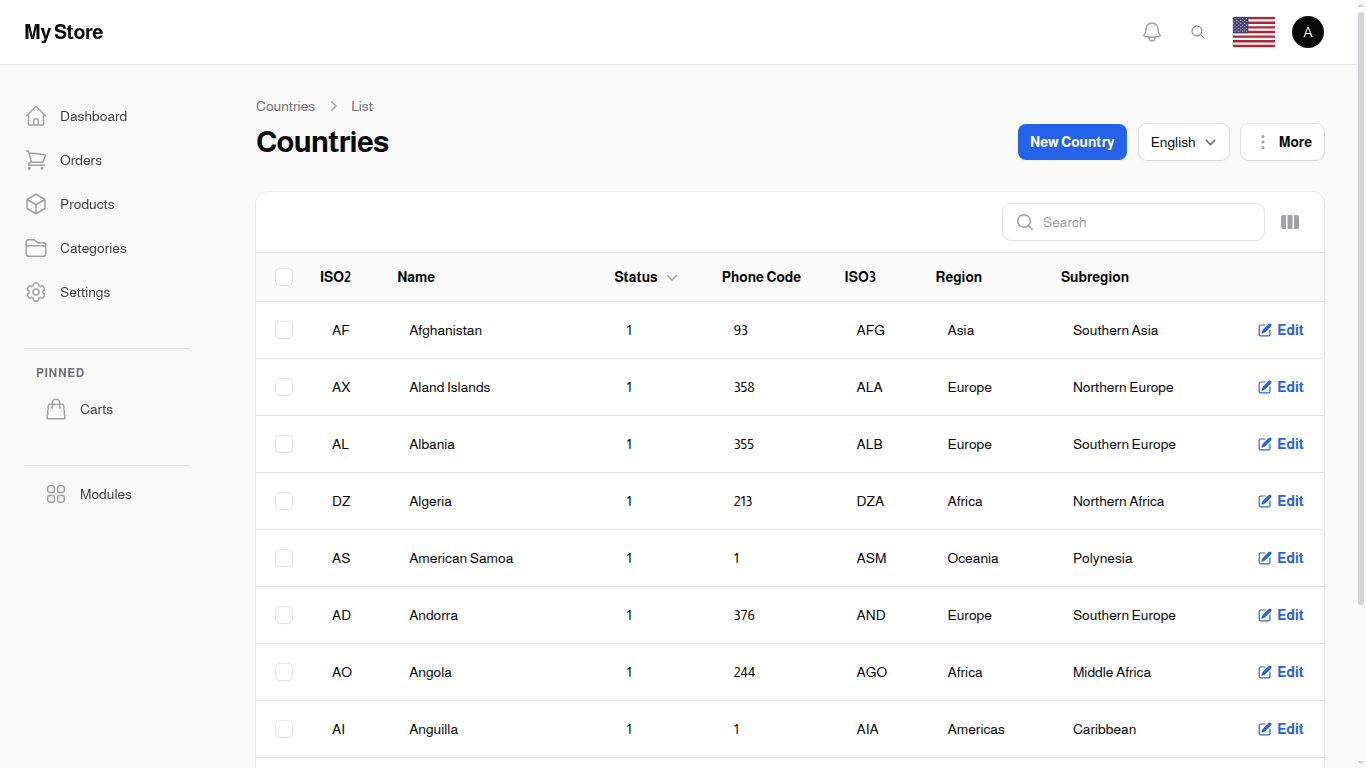Select the Dashboard home icon

coord(36,115)
